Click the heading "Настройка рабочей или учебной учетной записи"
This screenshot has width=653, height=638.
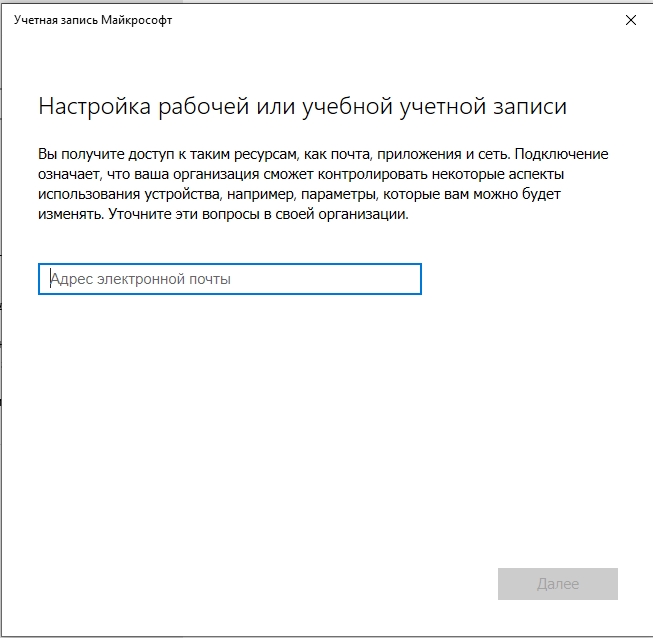[x=302, y=106]
